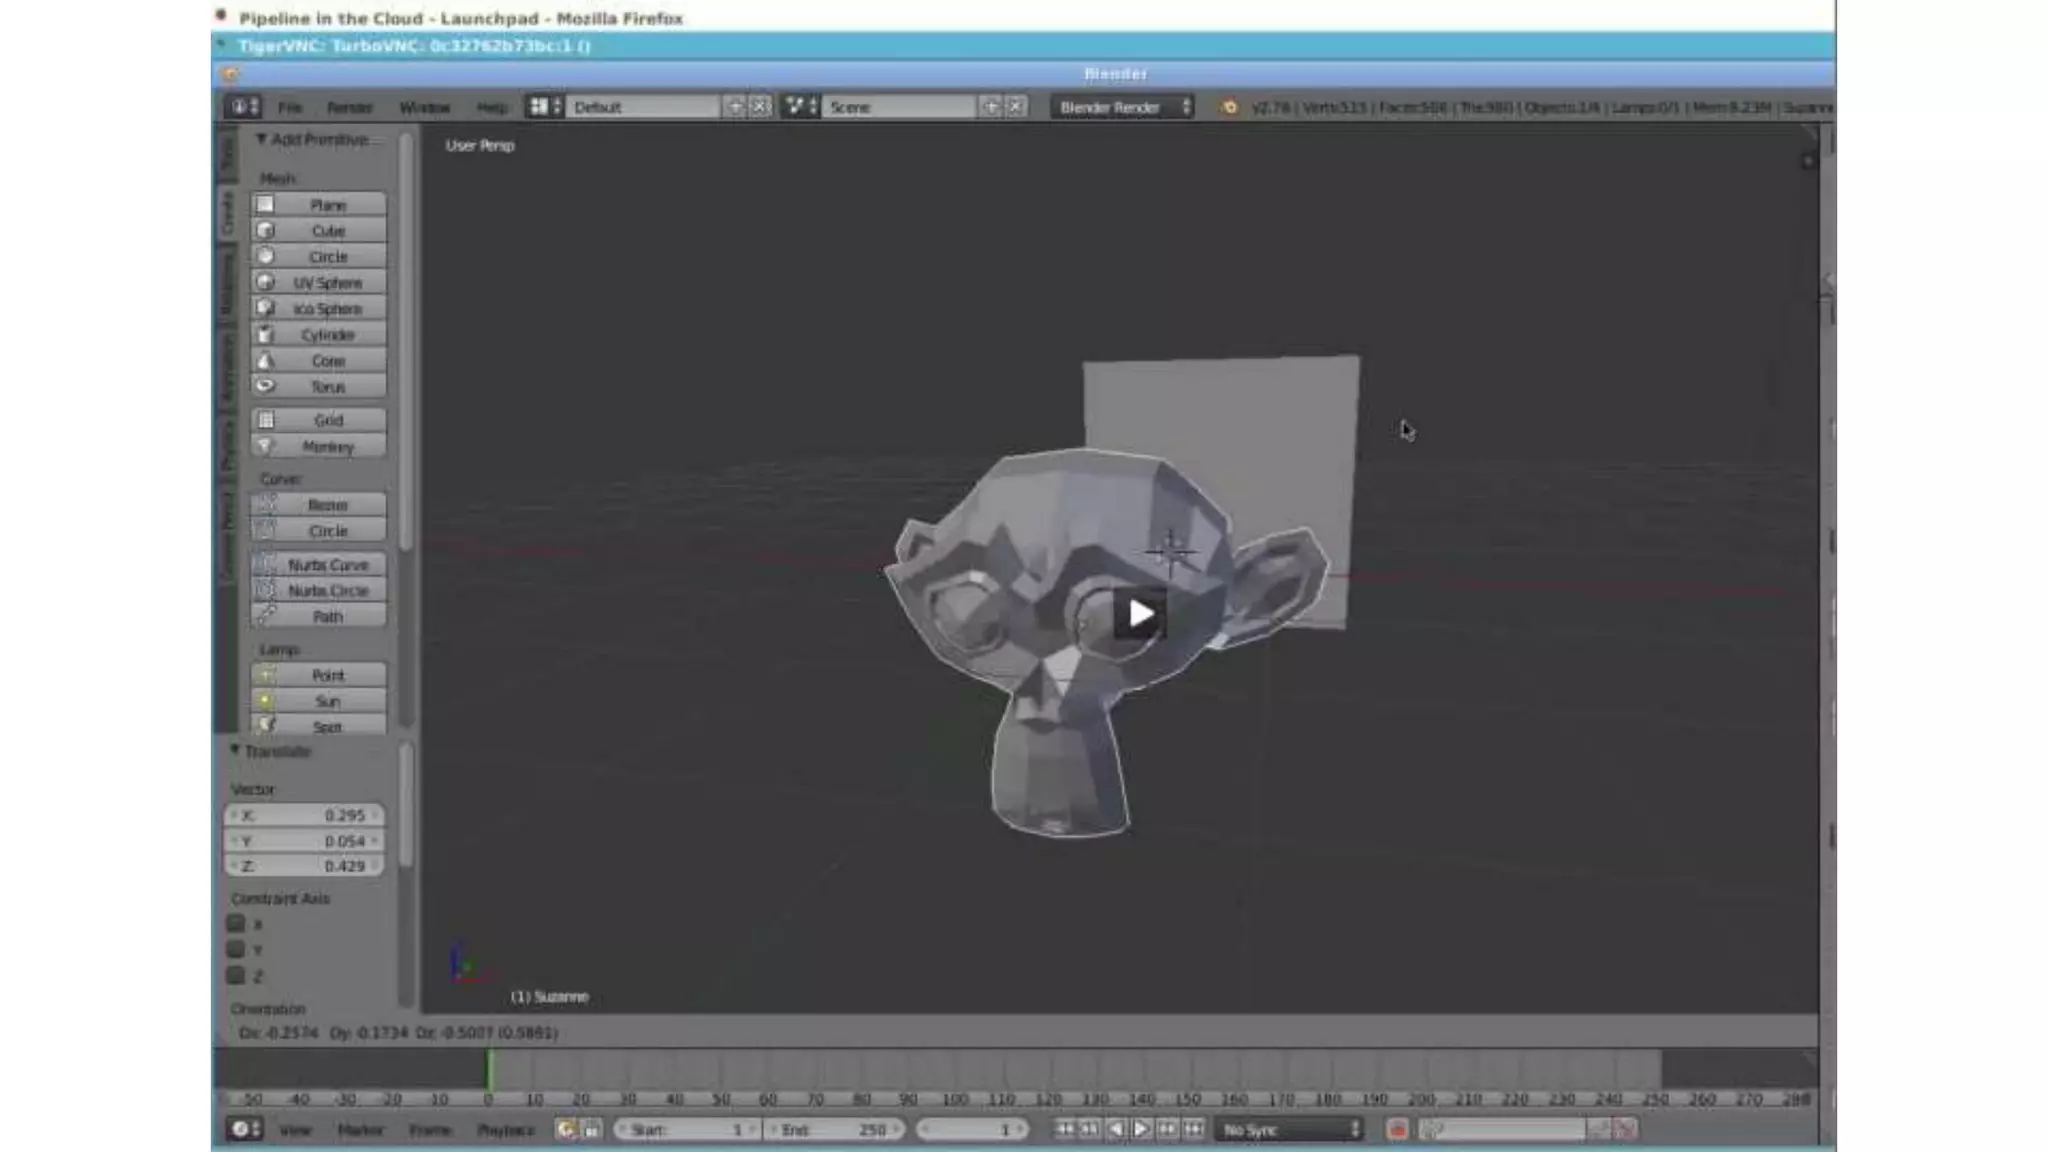Click the record keyframe button in timeline
This screenshot has width=2048, height=1152.
(1397, 1129)
